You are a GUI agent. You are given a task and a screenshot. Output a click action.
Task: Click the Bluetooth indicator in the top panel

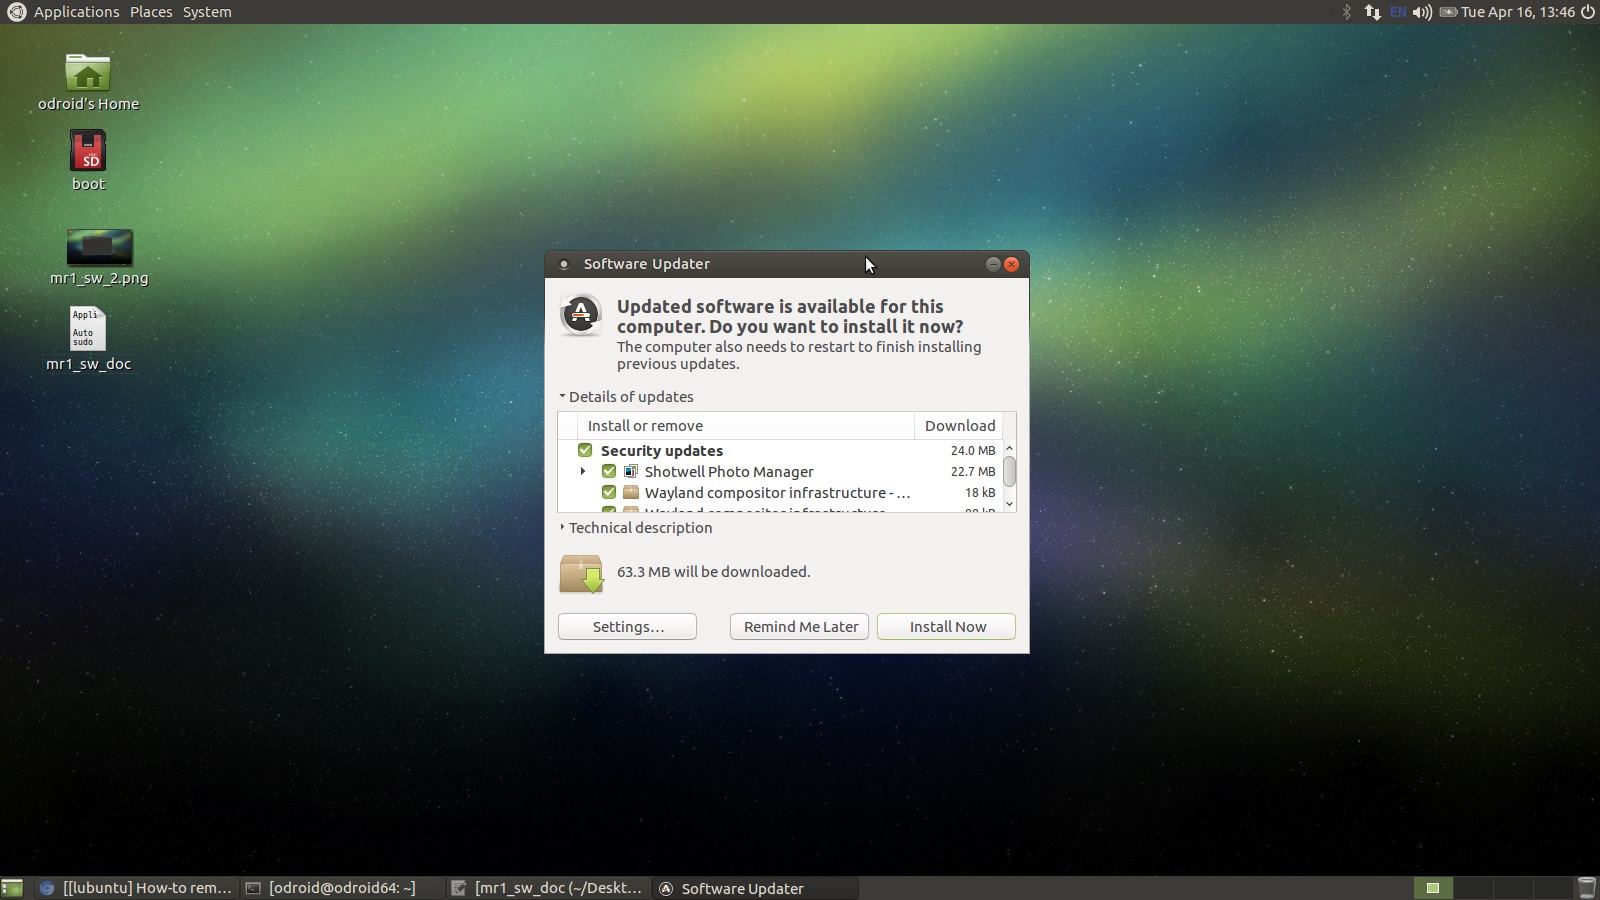[1346, 12]
